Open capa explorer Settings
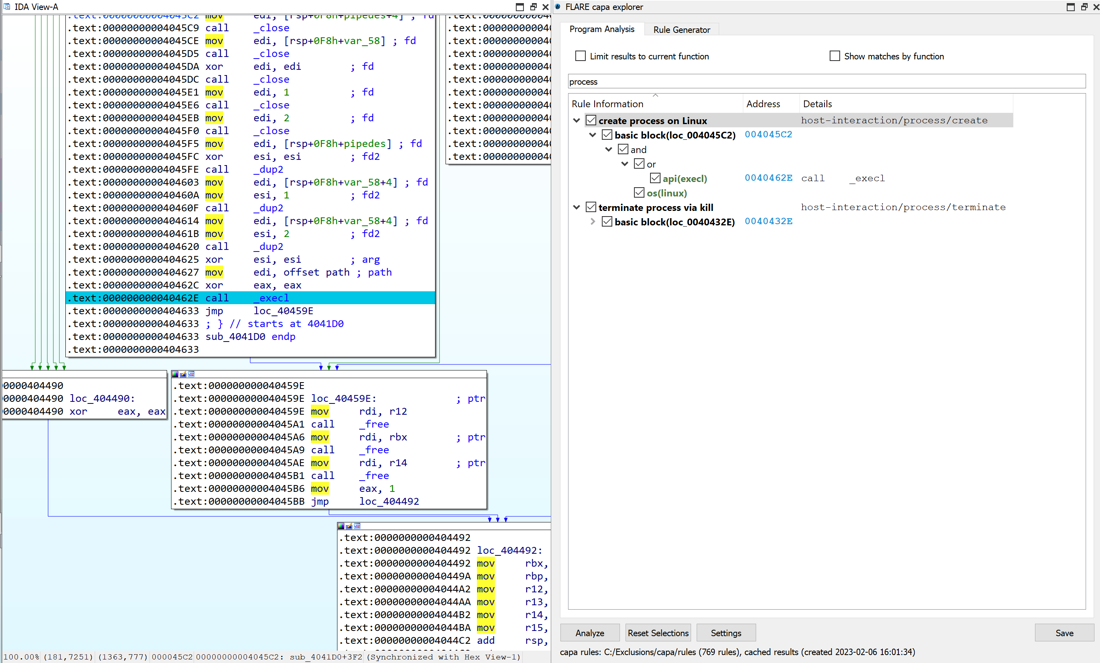 pyautogui.click(x=725, y=633)
